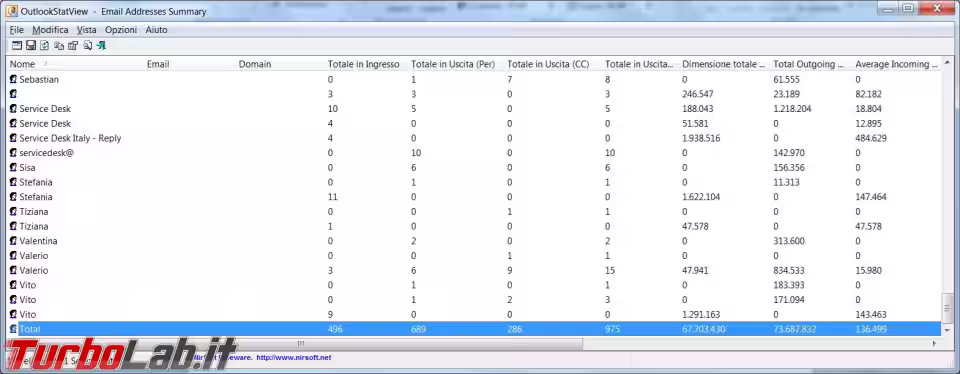This screenshot has width=960, height=374.
Task: Click the horizontal scrollbar thumb
Action: (x=301, y=343)
